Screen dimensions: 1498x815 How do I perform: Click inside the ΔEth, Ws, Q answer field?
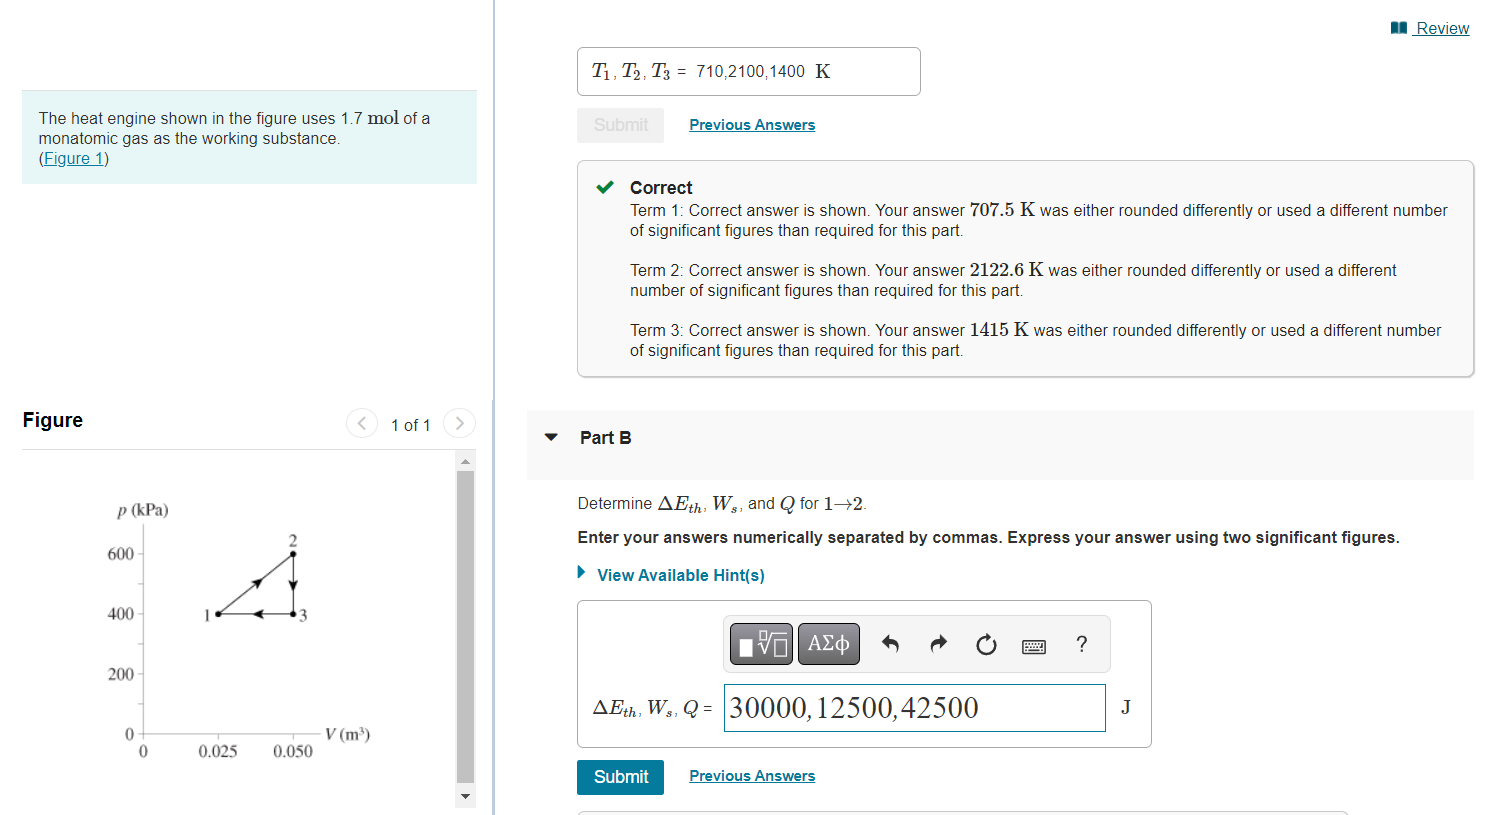click(913, 707)
